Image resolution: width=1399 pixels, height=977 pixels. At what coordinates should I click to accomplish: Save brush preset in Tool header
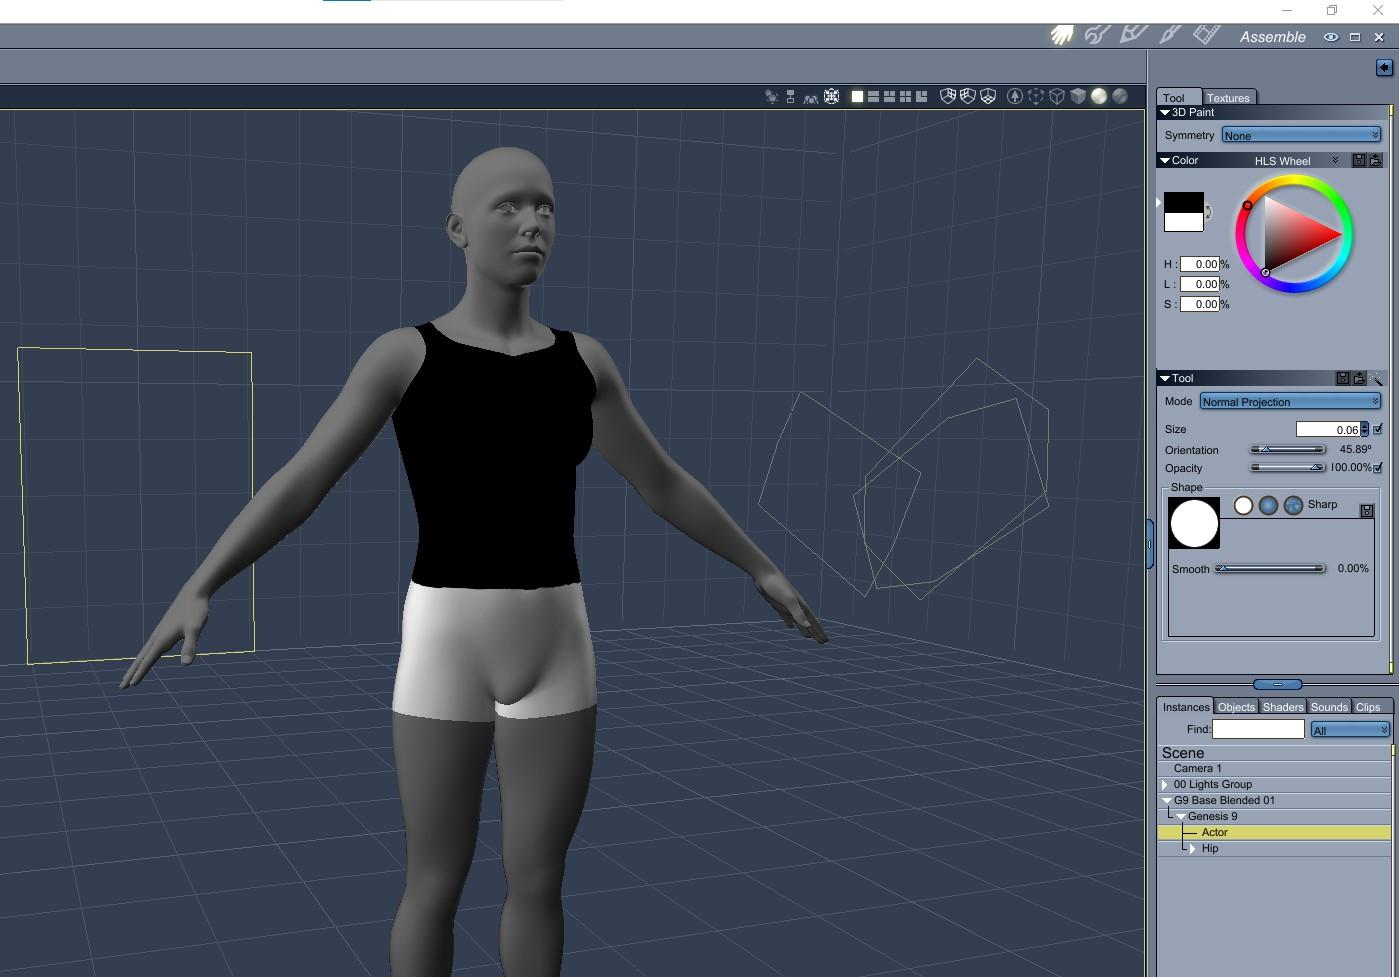pyautogui.click(x=1343, y=378)
